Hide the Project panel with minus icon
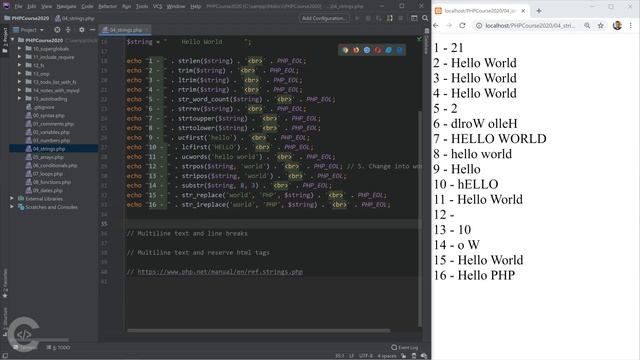 [x=93, y=30]
